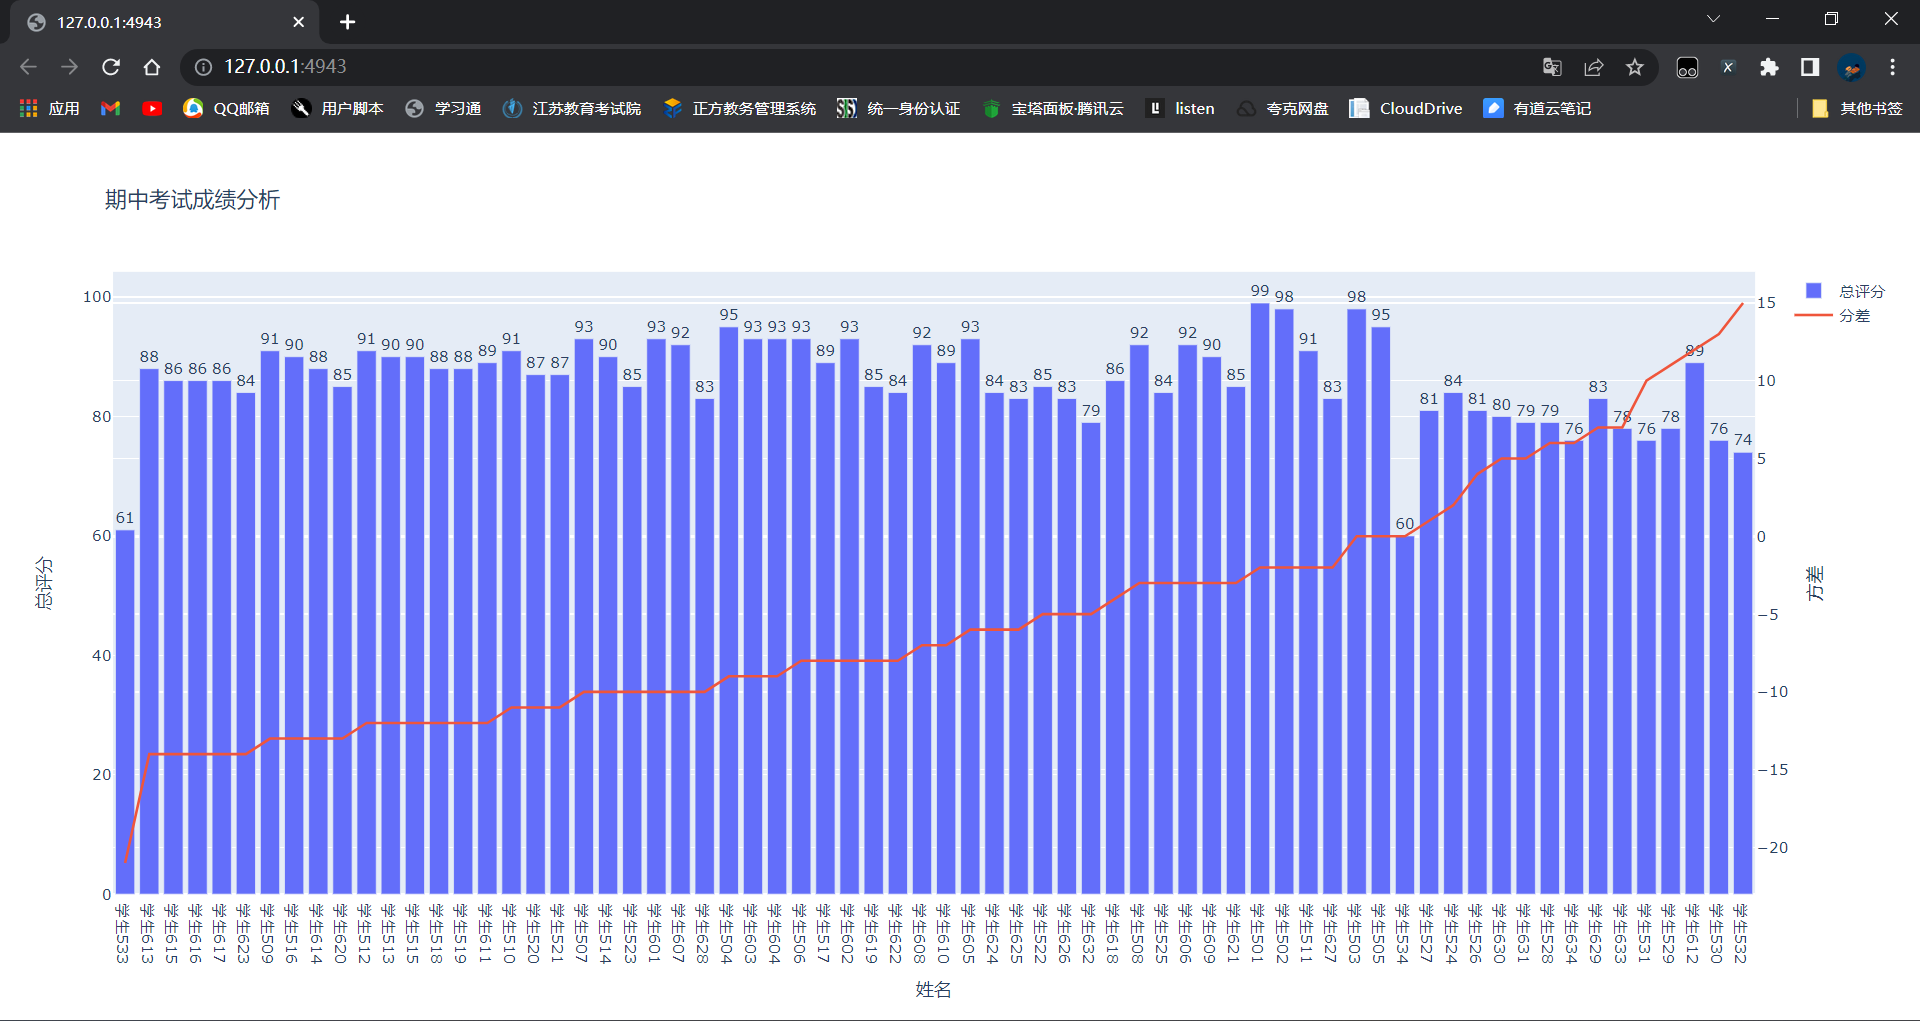This screenshot has height=1021, width=1920.
Task: Open the browser home page
Action: (152, 67)
